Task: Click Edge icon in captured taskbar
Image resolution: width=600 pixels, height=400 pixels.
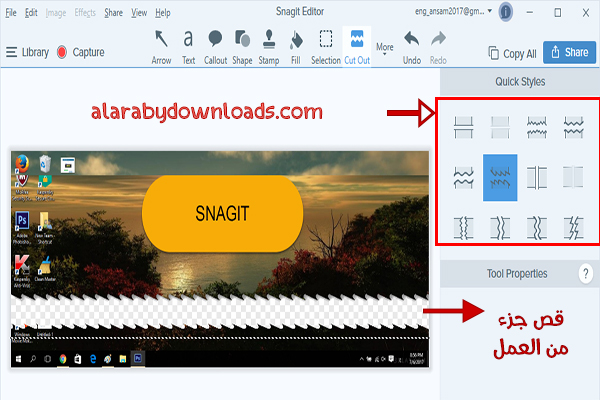Action: click(93, 359)
